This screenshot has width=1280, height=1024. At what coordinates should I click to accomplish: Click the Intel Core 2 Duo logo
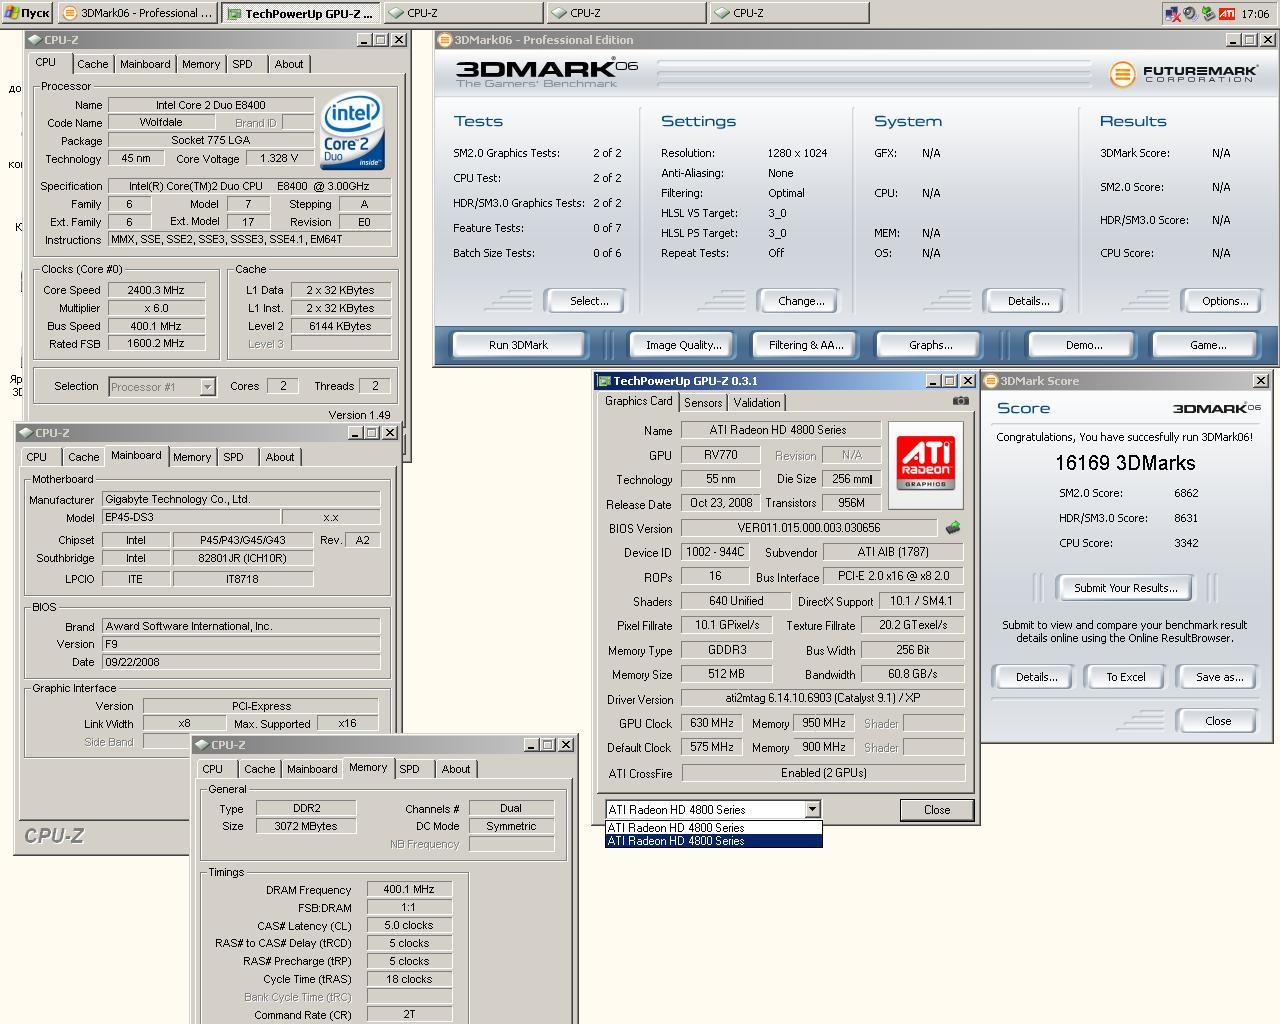[352, 132]
